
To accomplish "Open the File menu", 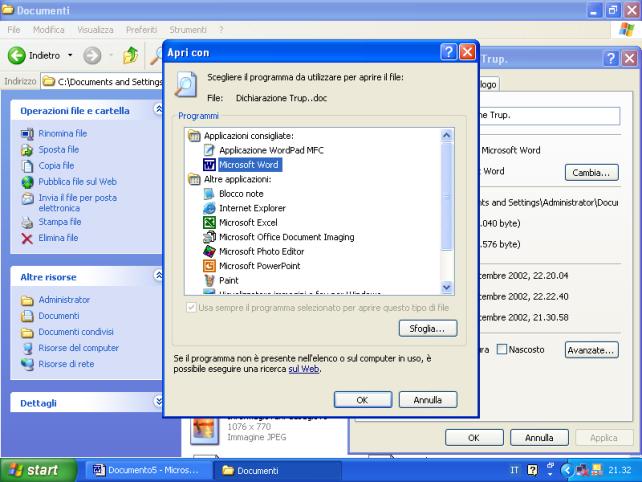I will [x=14, y=30].
